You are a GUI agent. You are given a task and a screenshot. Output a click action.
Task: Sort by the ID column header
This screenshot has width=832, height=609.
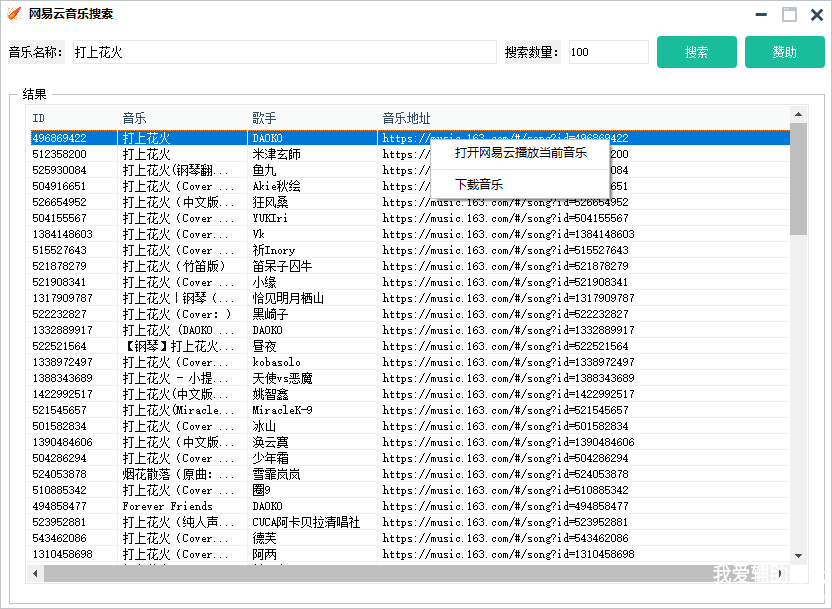(72, 118)
